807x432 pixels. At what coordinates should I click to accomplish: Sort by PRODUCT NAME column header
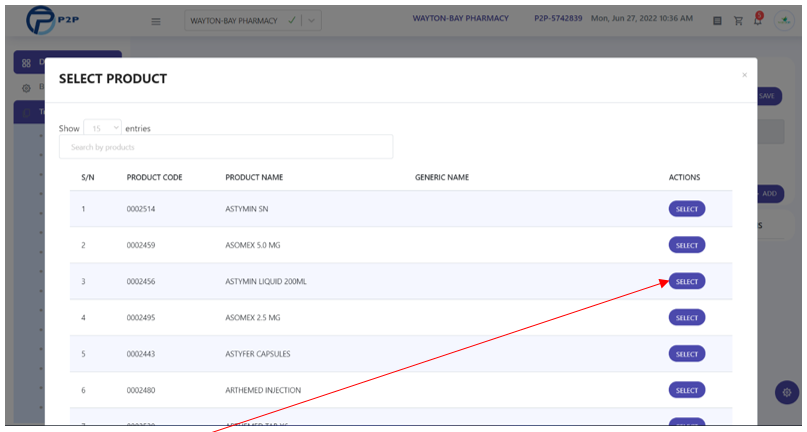254,177
